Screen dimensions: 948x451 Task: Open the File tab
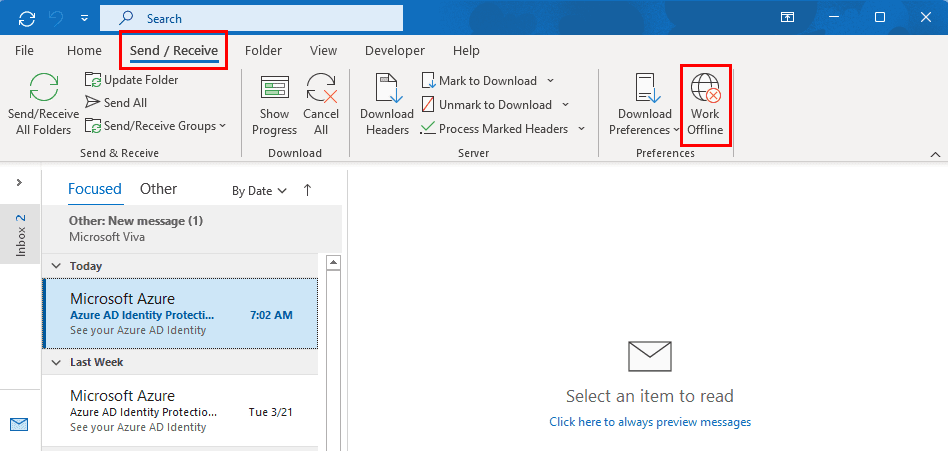[x=24, y=51]
